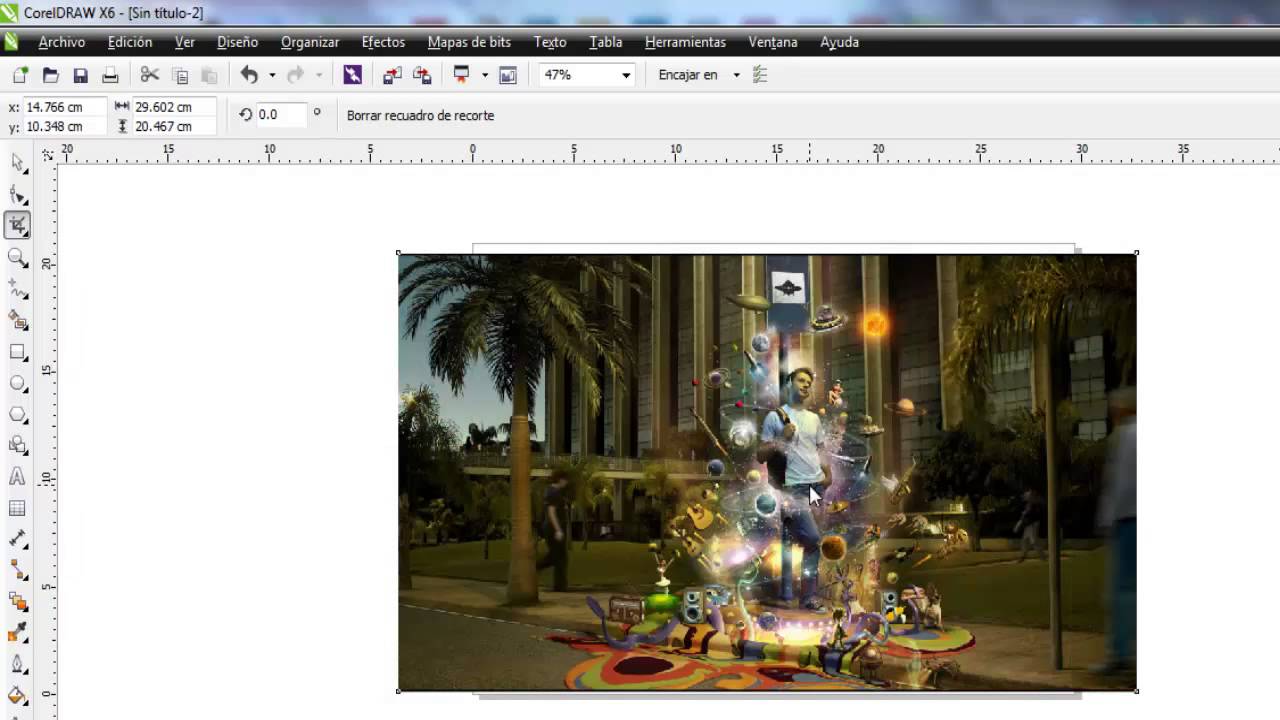Undo the last action
This screenshot has width=1280, height=720.
click(x=249, y=75)
